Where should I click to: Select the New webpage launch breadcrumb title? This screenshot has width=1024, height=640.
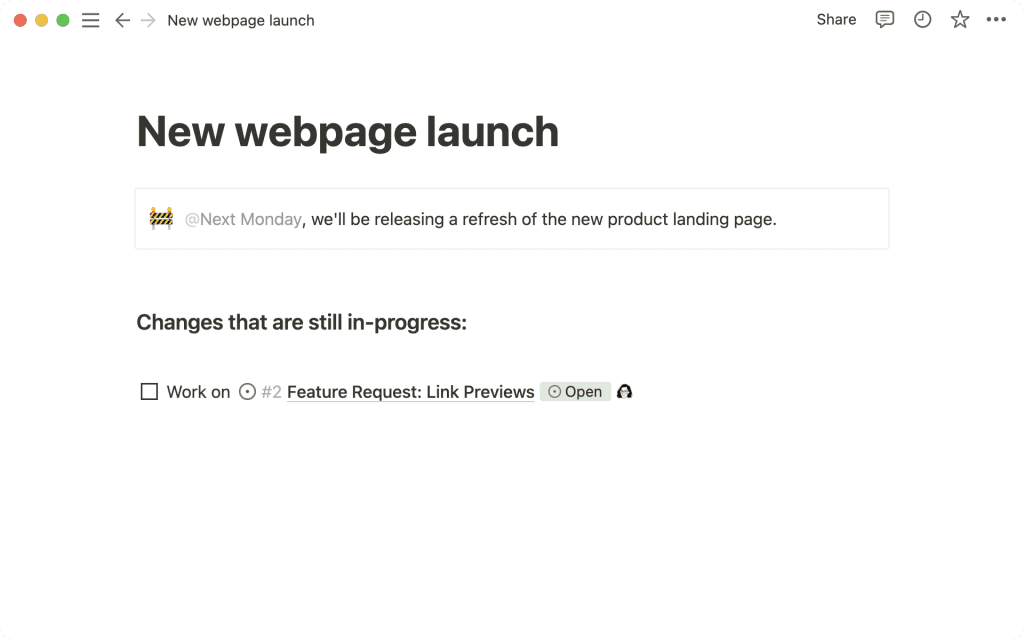click(241, 20)
